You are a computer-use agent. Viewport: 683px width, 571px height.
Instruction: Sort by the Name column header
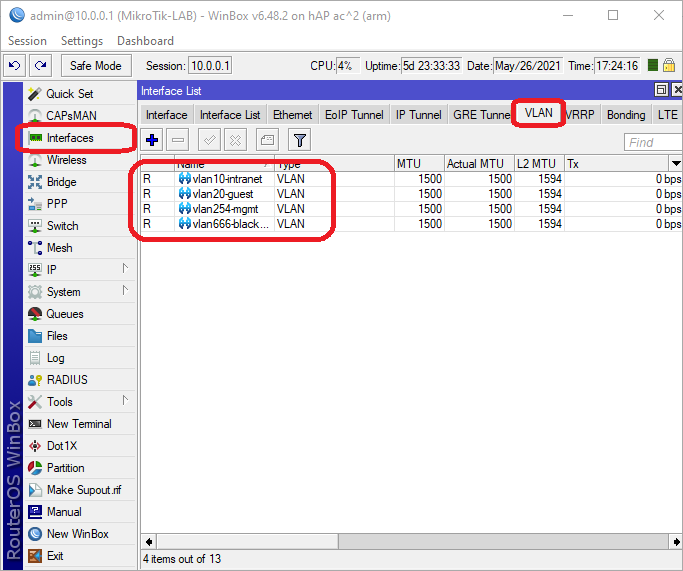(x=224, y=164)
